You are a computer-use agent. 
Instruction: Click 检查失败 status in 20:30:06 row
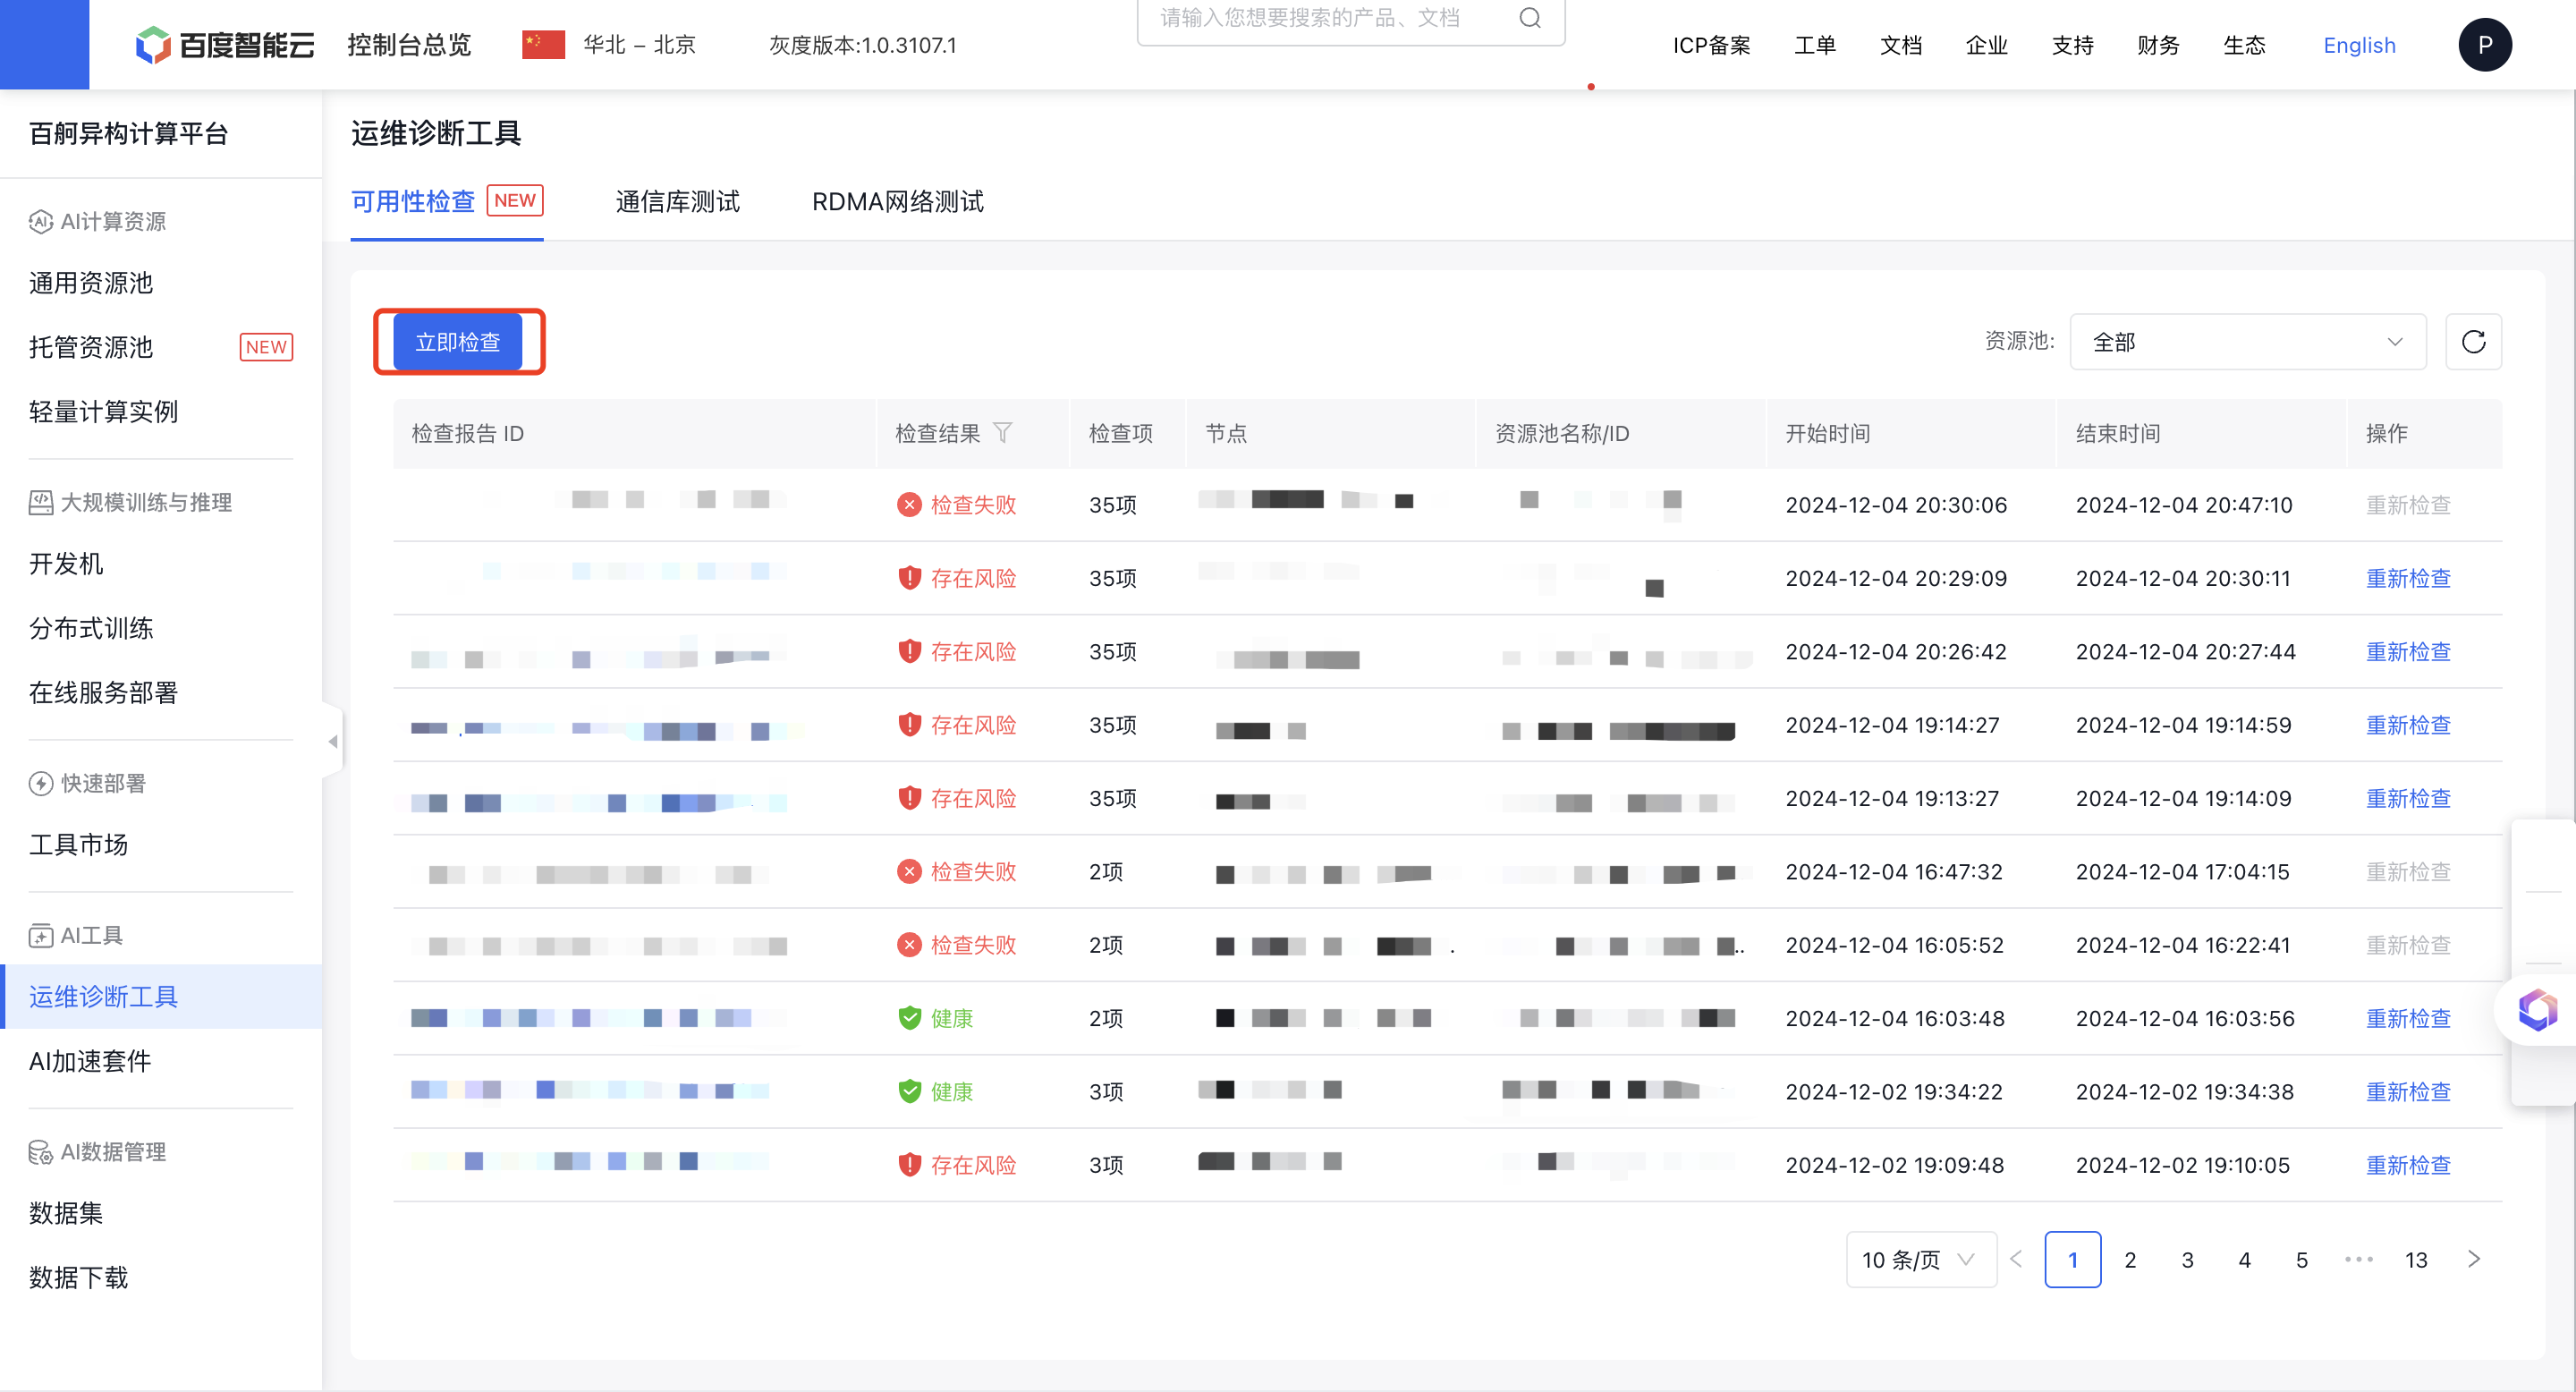956,504
